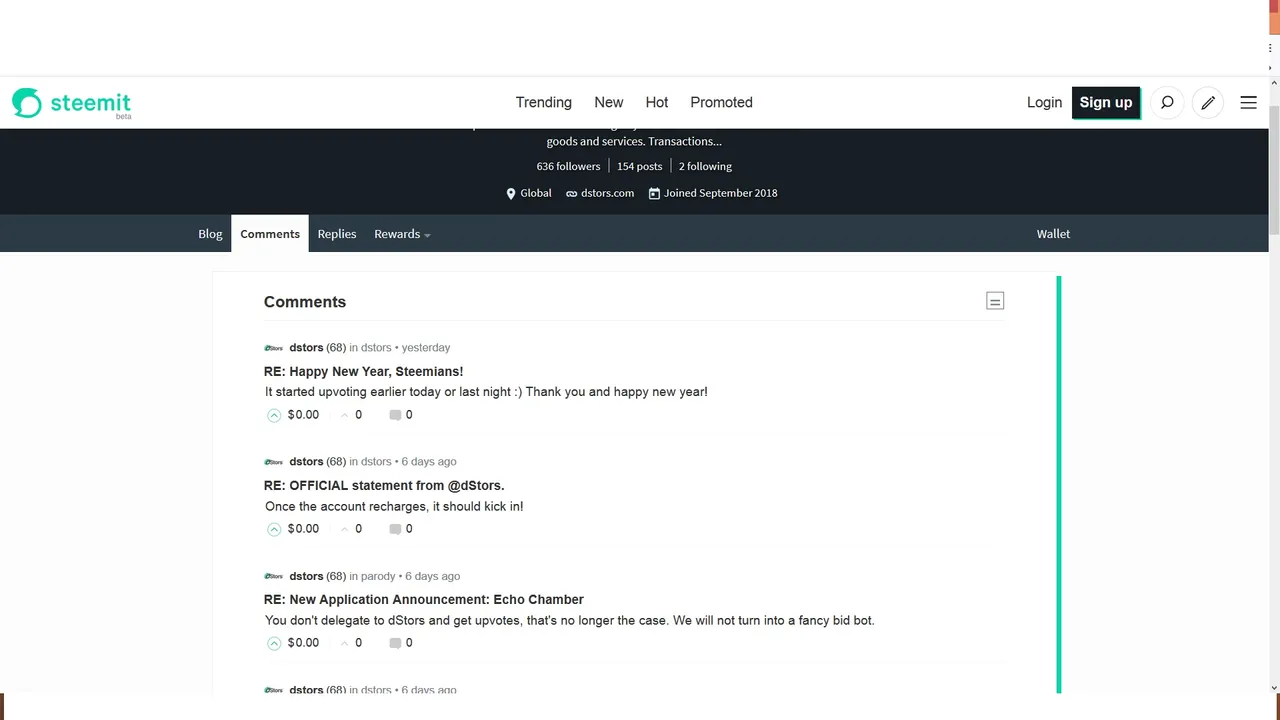Open the hamburger main menu

(1248, 102)
